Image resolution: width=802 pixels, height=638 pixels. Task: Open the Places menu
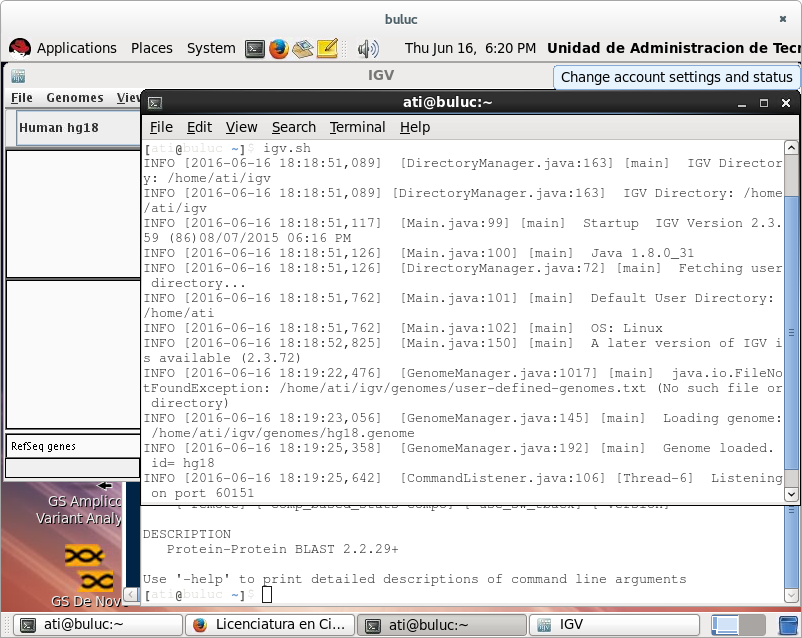pos(151,48)
